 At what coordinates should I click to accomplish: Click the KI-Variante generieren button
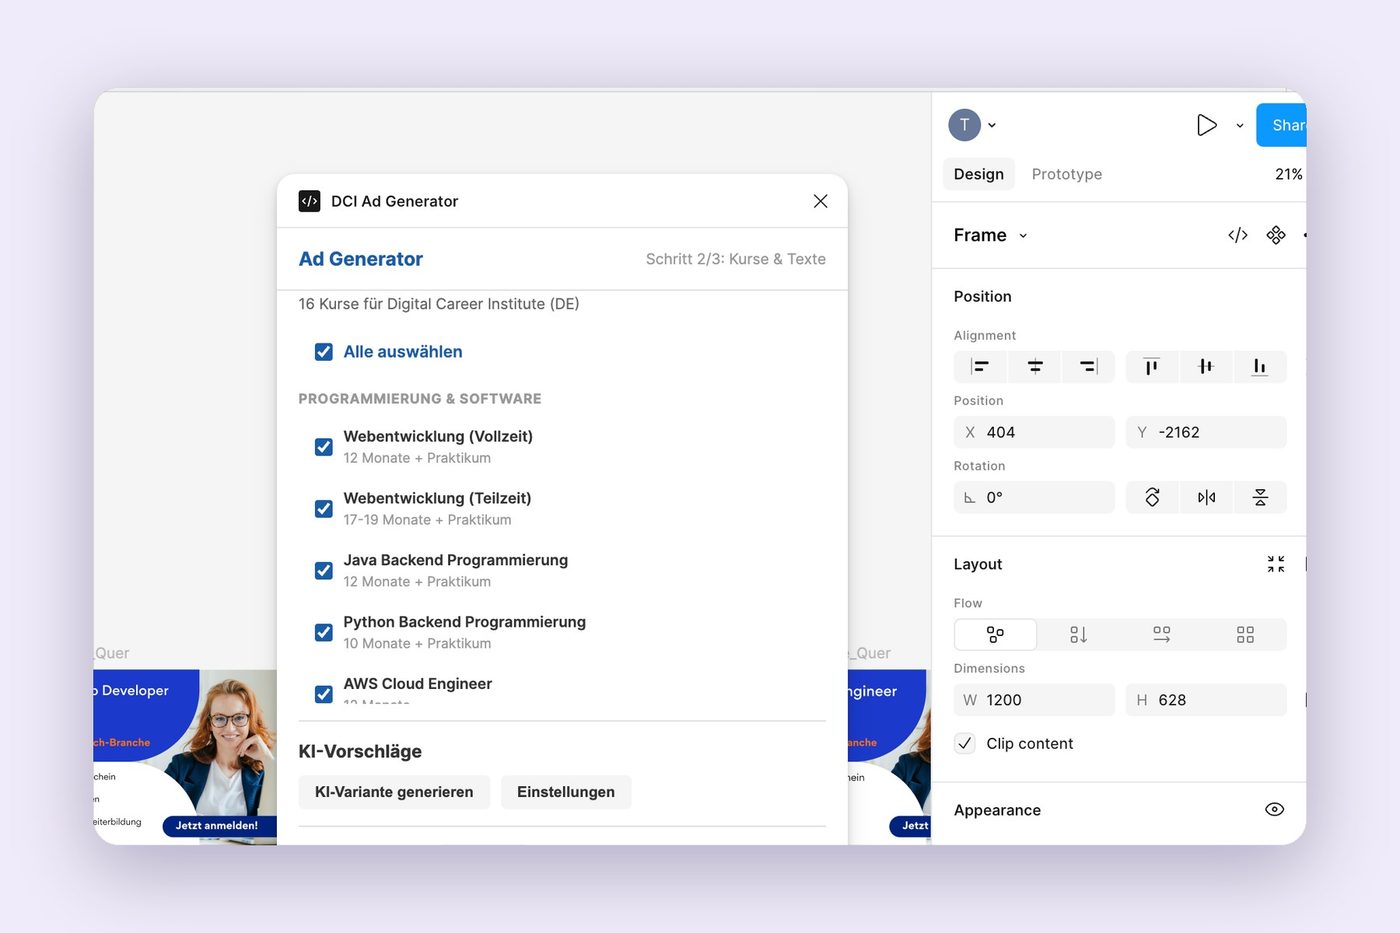(x=394, y=792)
